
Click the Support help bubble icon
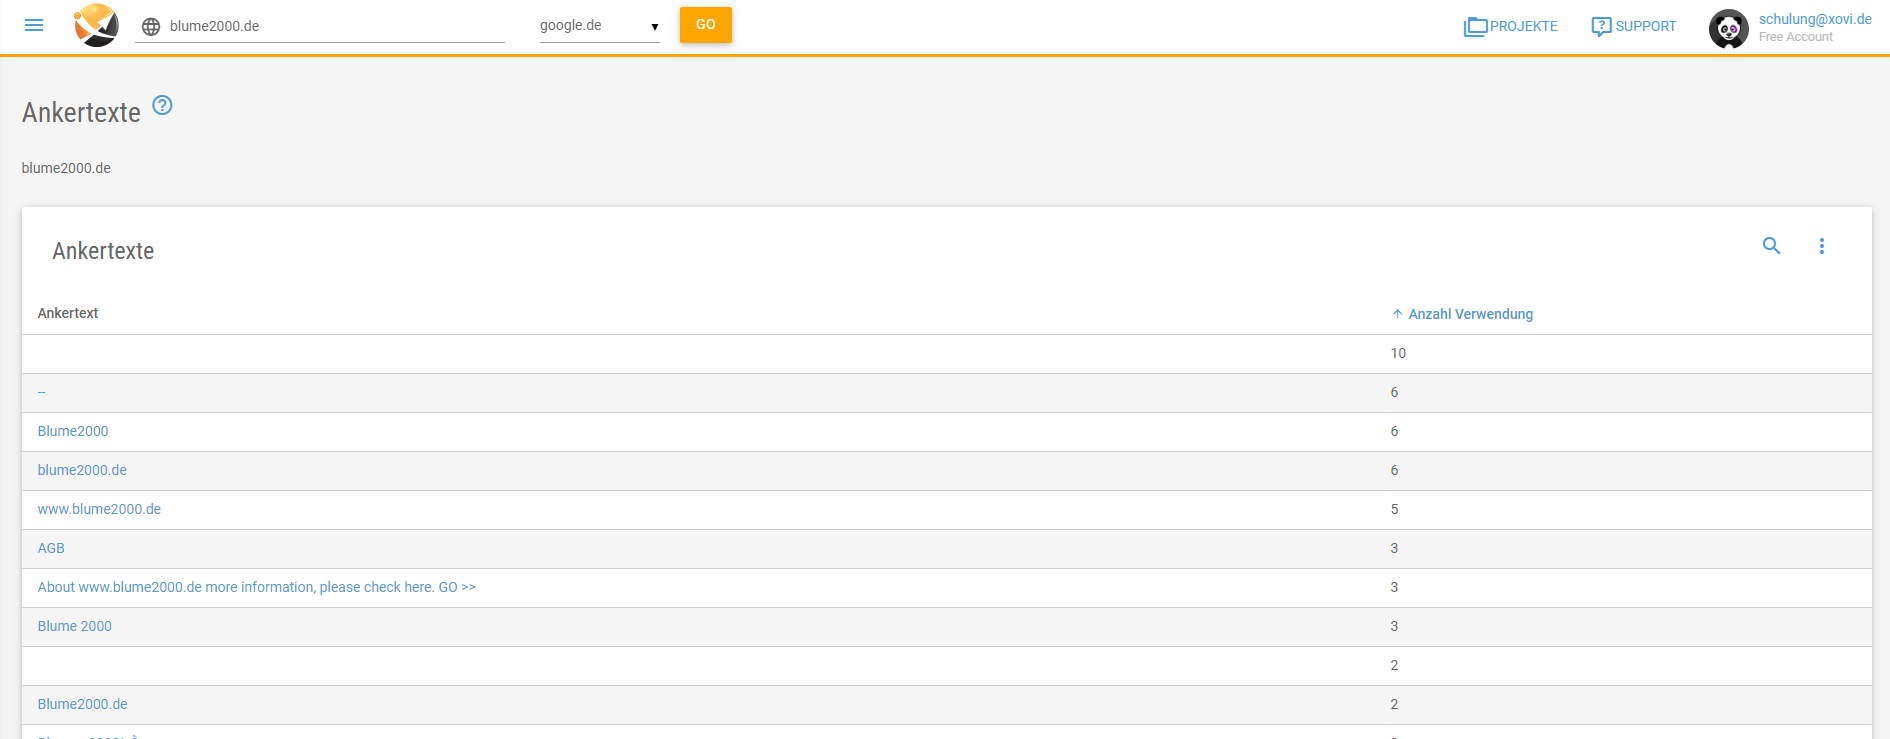click(x=1601, y=27)
